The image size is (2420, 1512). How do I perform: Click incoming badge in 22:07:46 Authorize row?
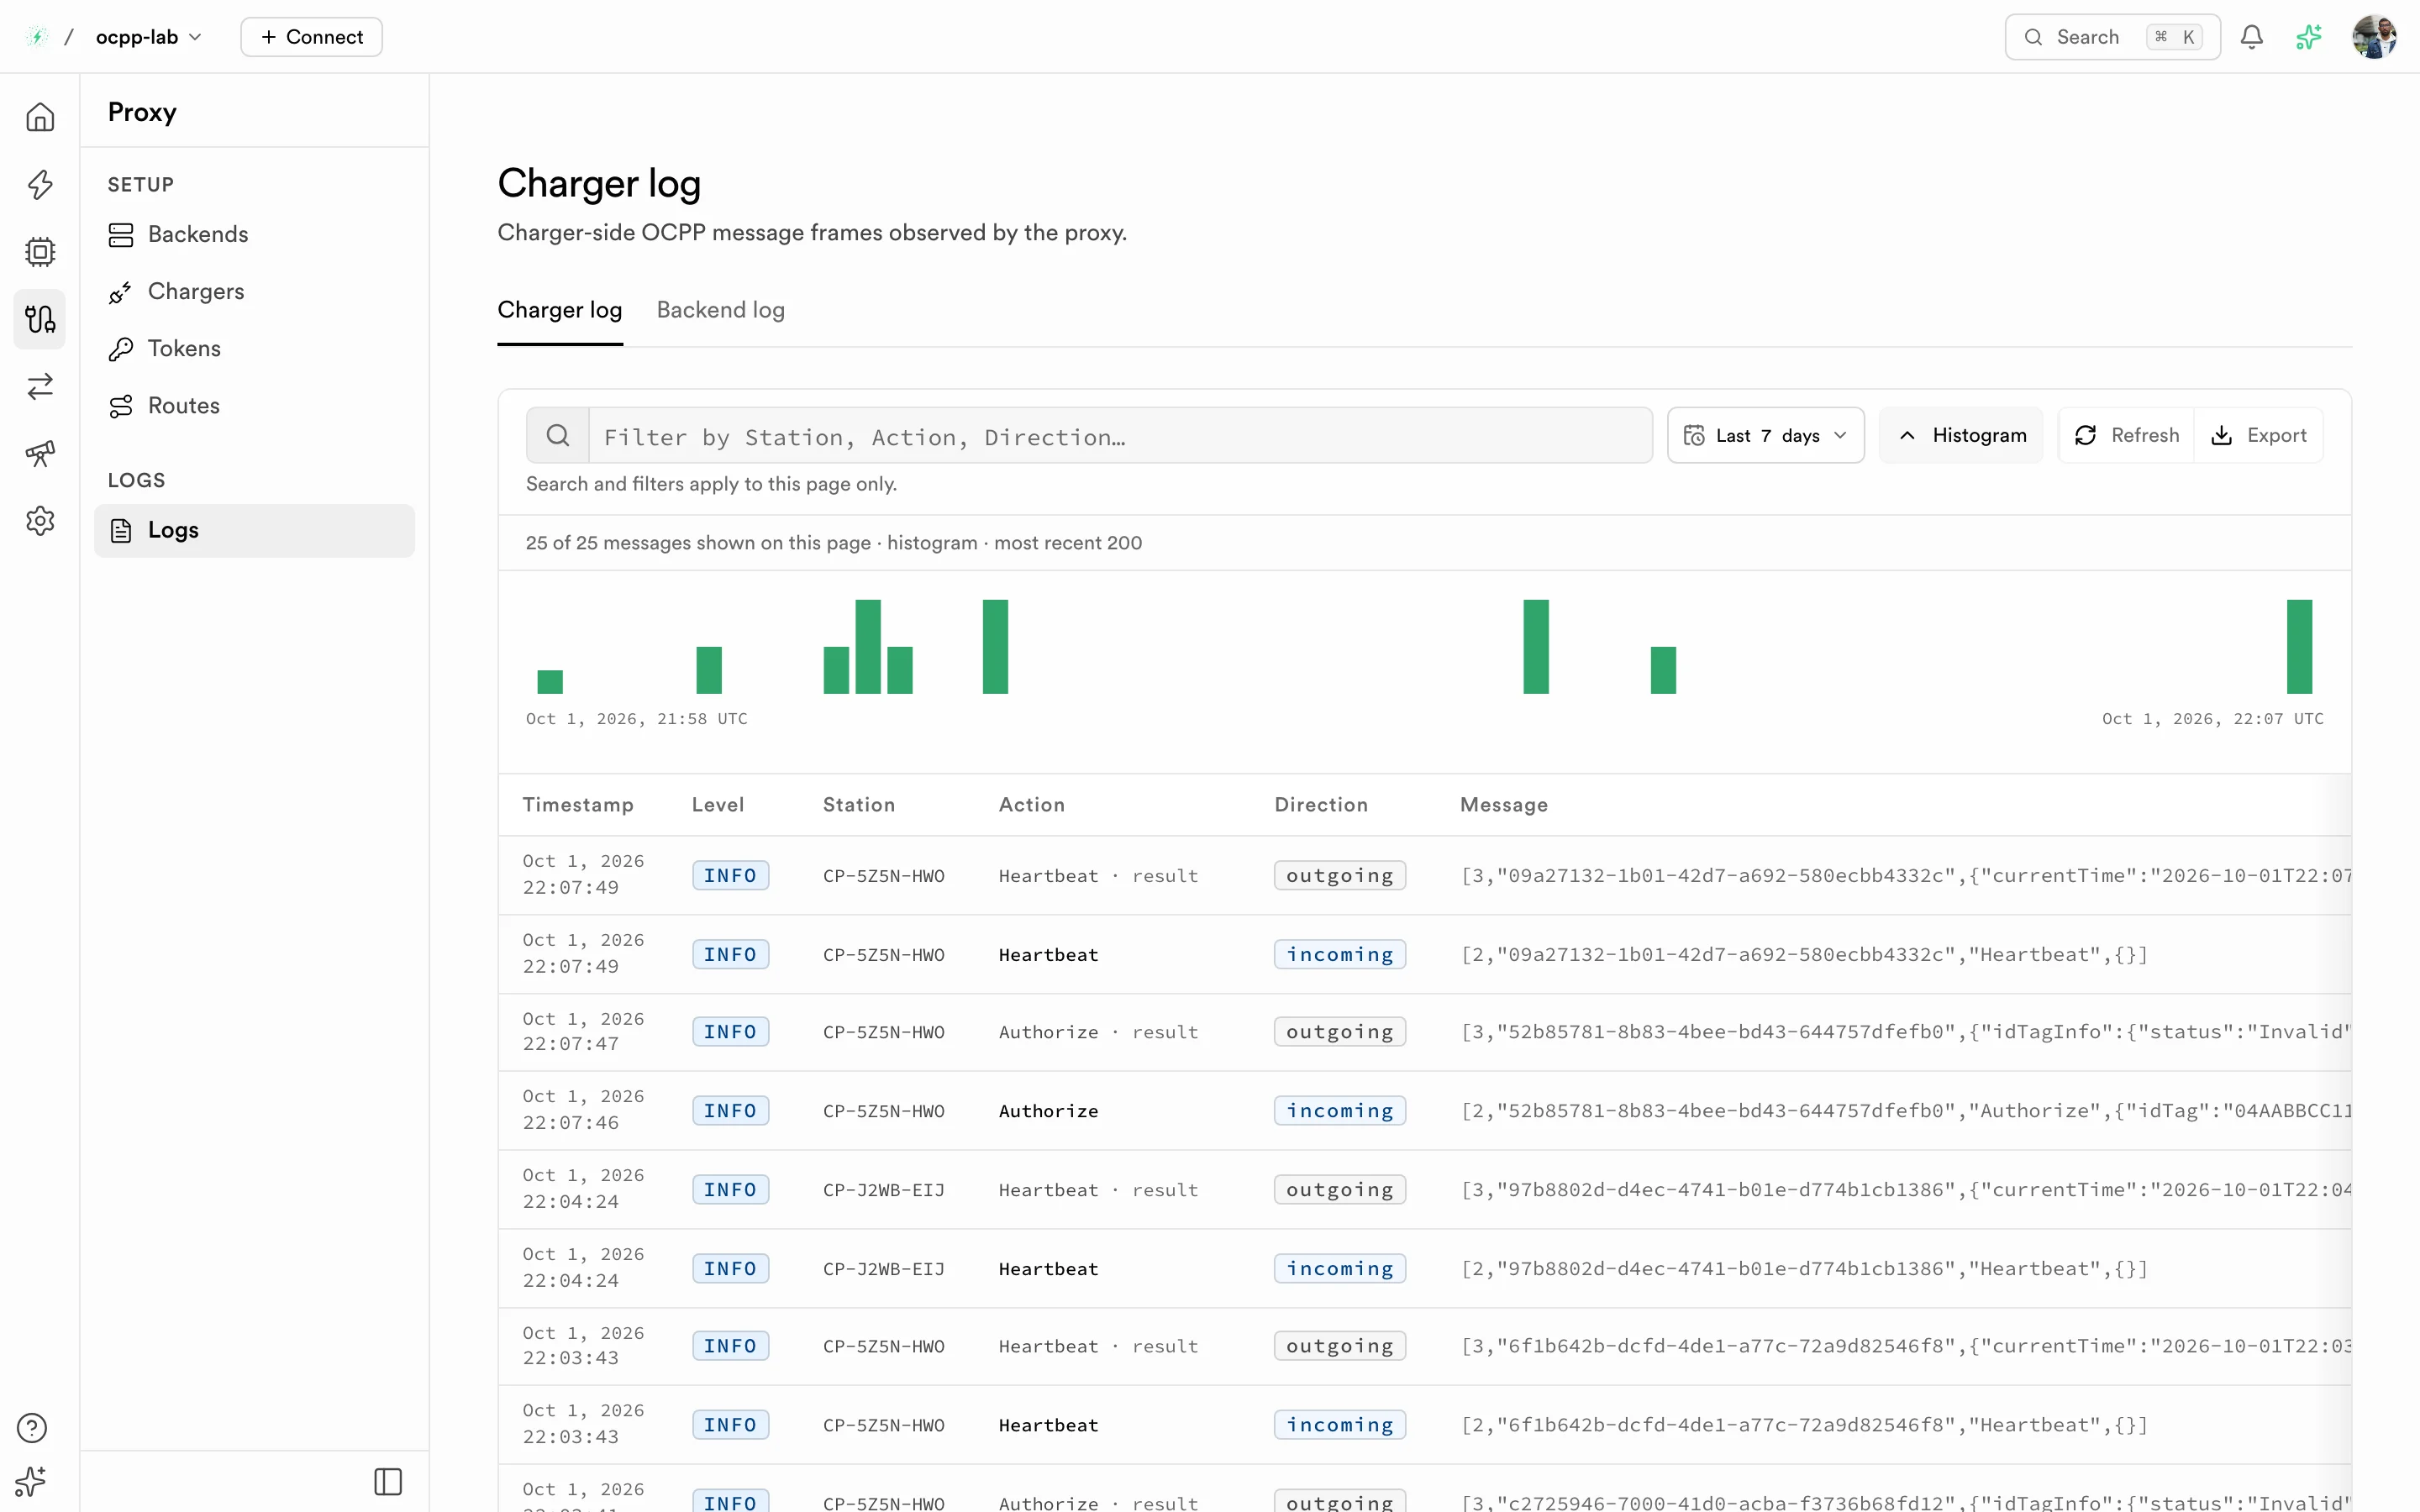(x=1340, y=1110)
